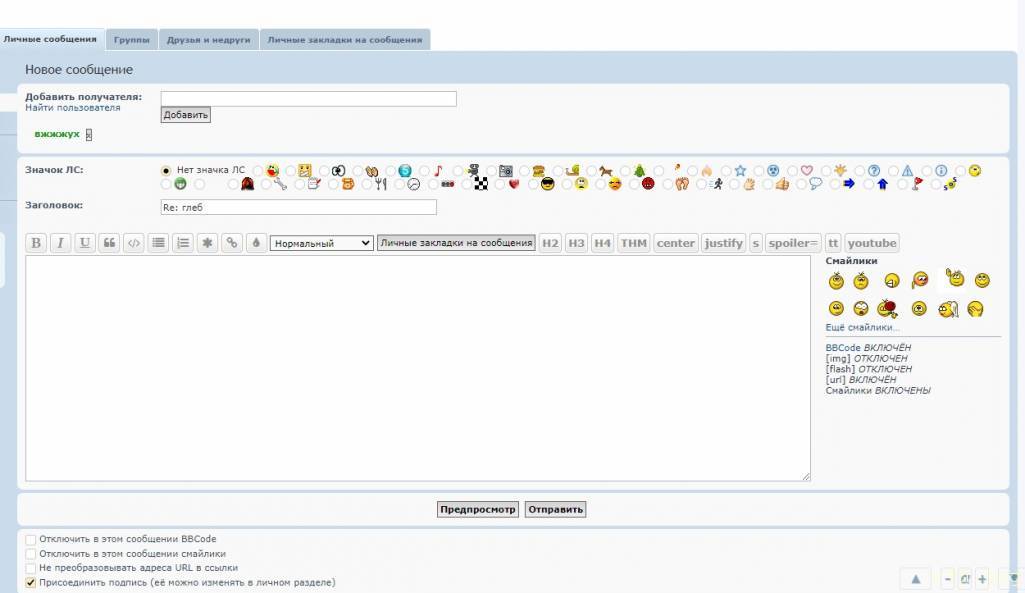Insert URL link via chain icon

232,243
